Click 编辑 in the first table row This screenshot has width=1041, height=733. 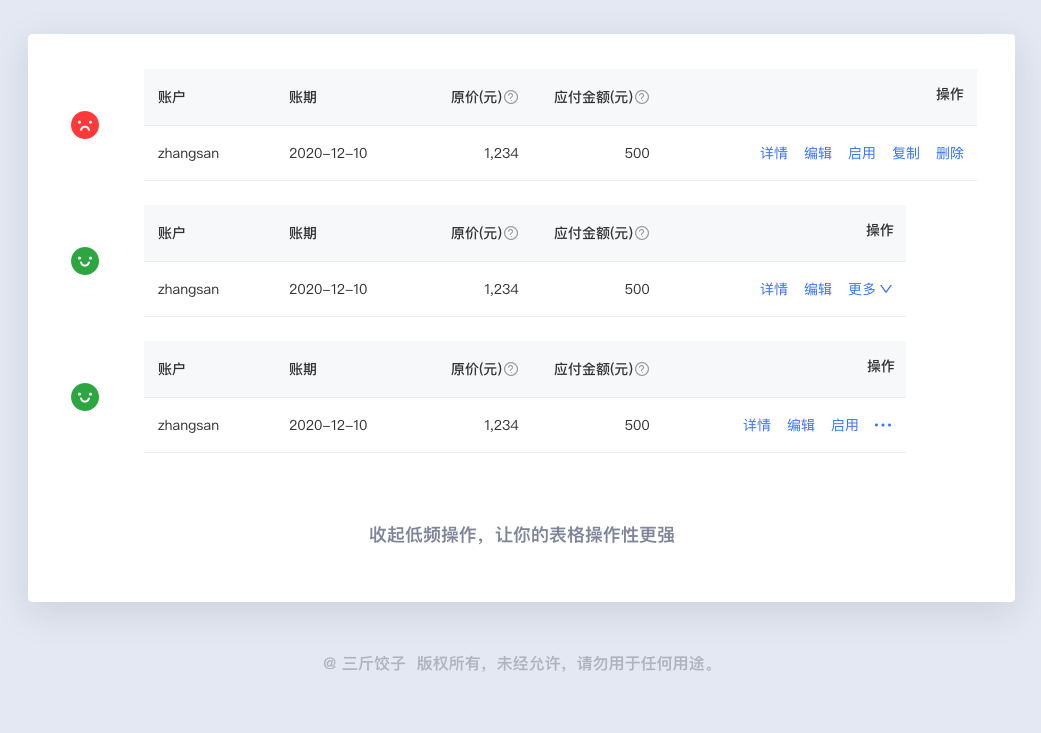point(818,153)
